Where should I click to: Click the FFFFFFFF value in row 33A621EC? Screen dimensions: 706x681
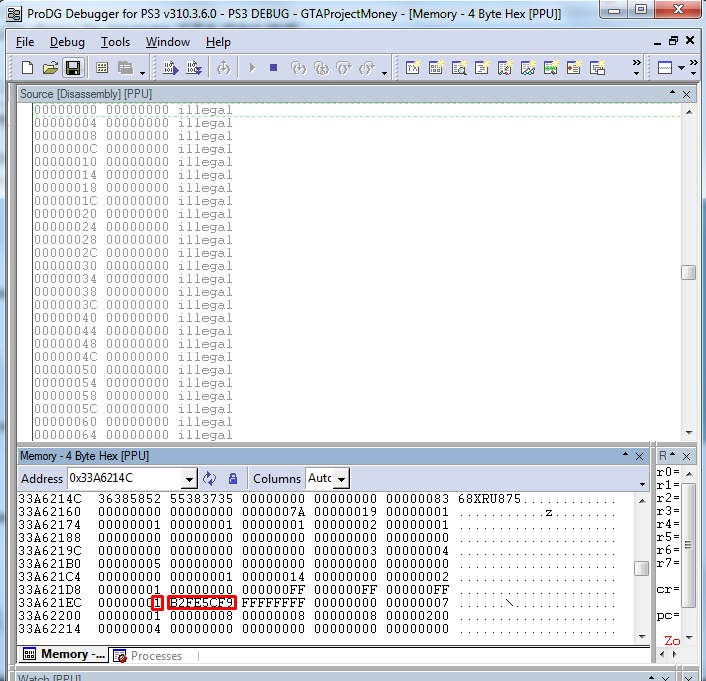click(x=274, y=603)
